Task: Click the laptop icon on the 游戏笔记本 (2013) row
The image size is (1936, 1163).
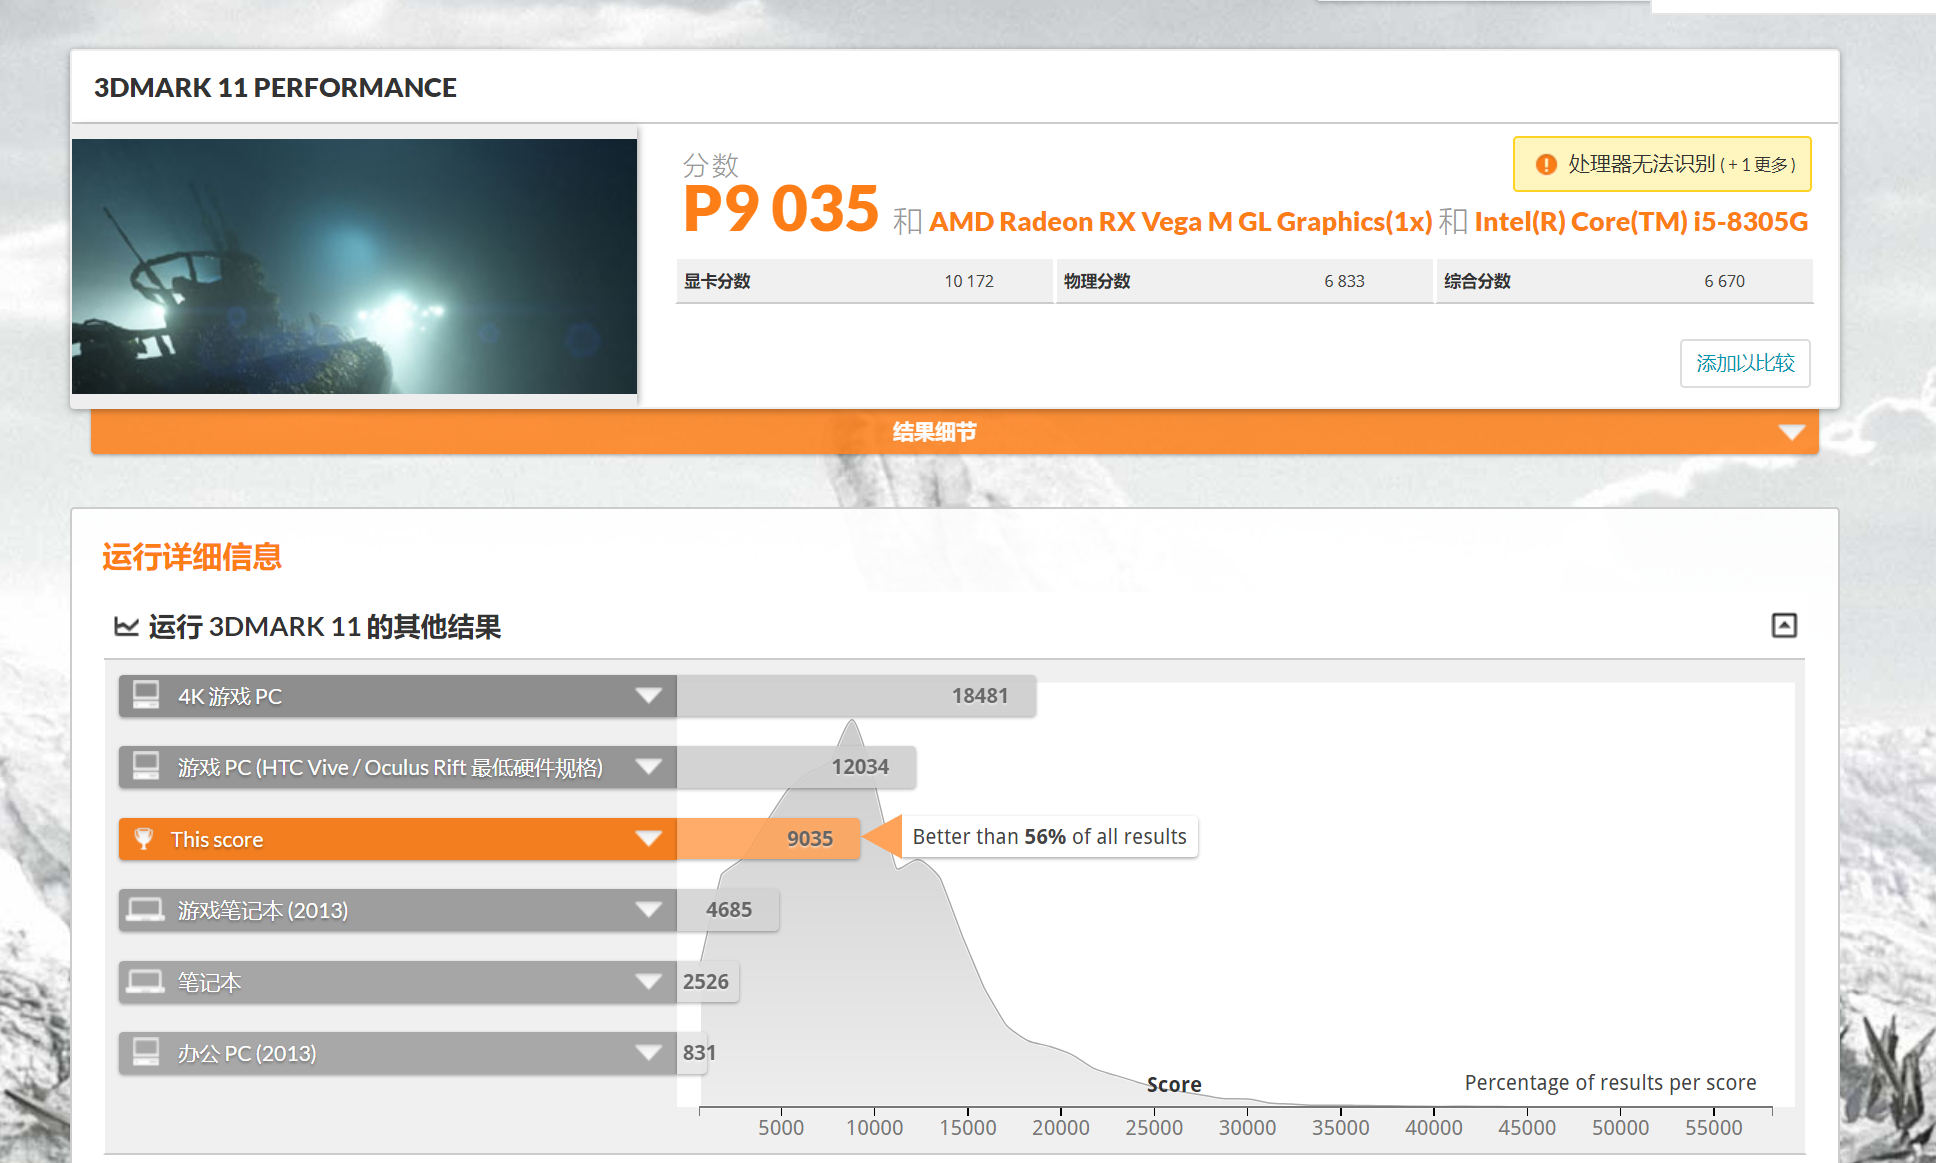Action: tap(147, 910)
